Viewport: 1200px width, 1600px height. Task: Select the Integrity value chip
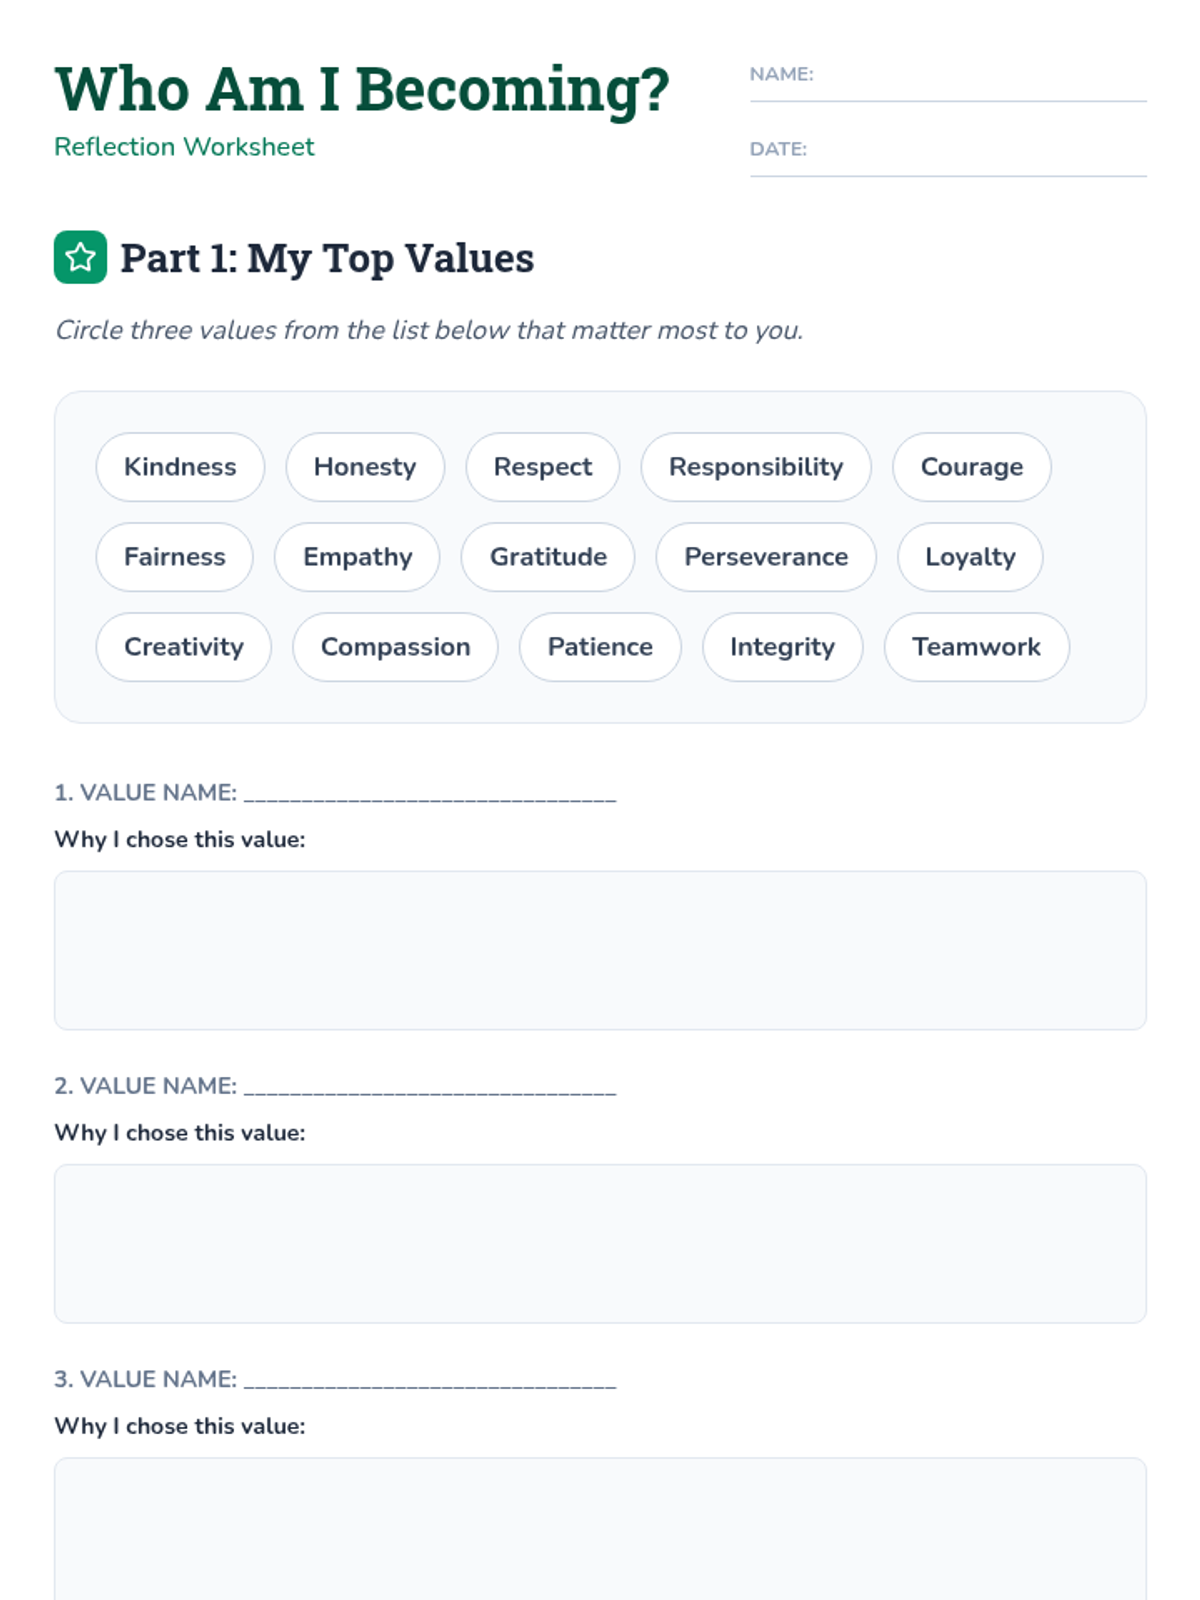782,647
